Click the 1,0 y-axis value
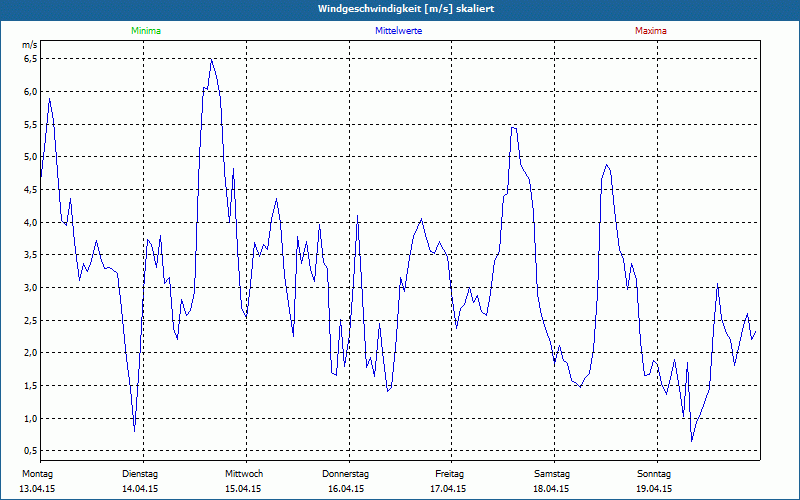 pyautogui.click(x=31, y=418)
